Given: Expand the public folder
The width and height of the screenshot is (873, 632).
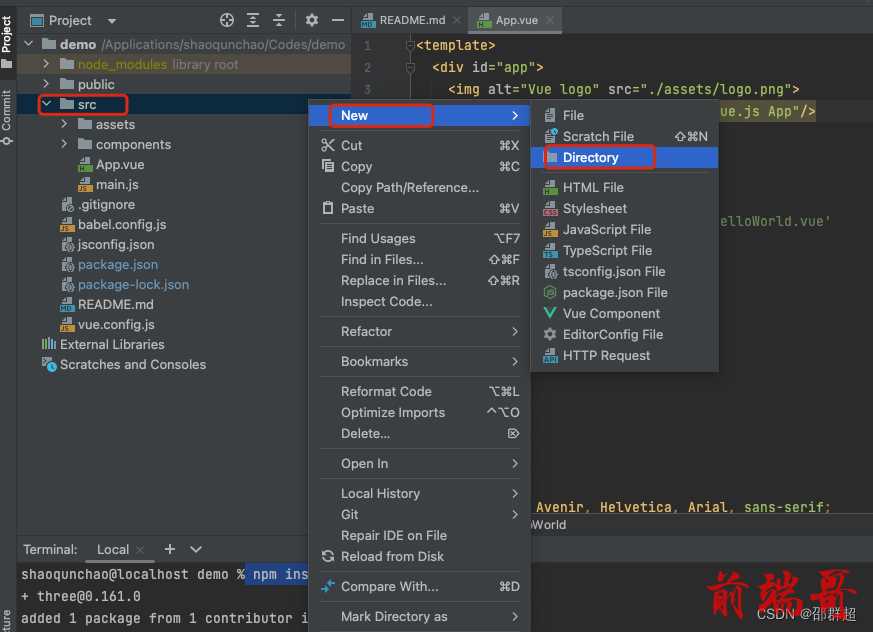Looking at the screenshot, I should (46, 84).
